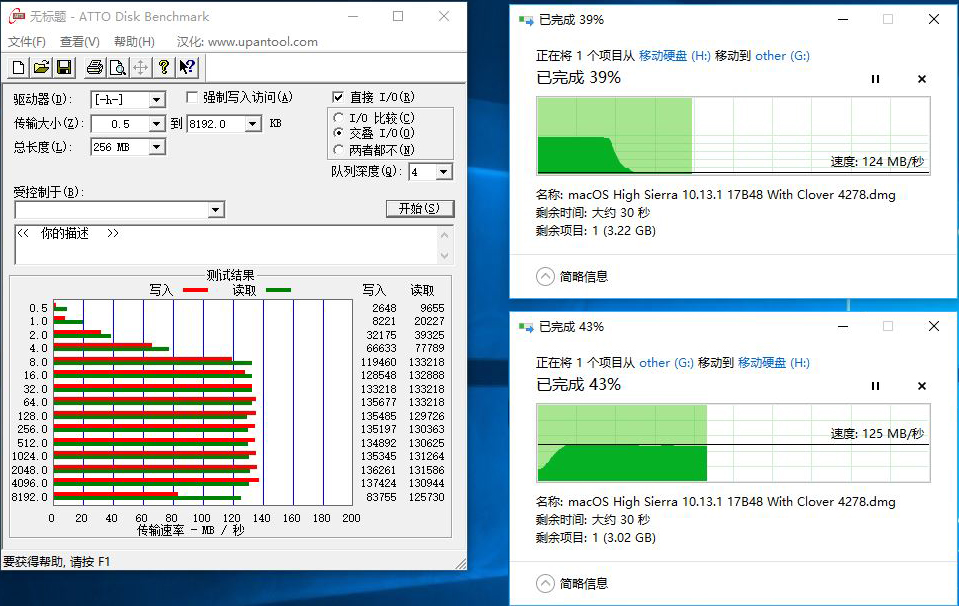Open queue depth dropdown

point(445,172)
